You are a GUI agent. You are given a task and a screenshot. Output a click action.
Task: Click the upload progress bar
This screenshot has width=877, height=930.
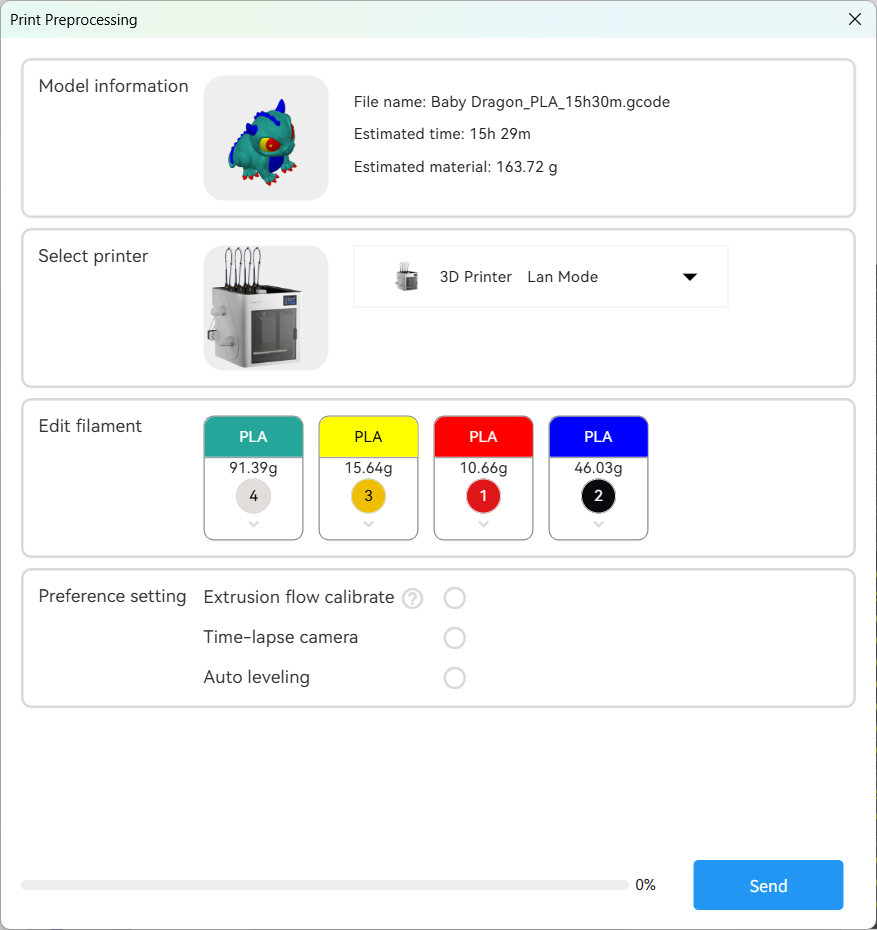click(x=325, y=885)
